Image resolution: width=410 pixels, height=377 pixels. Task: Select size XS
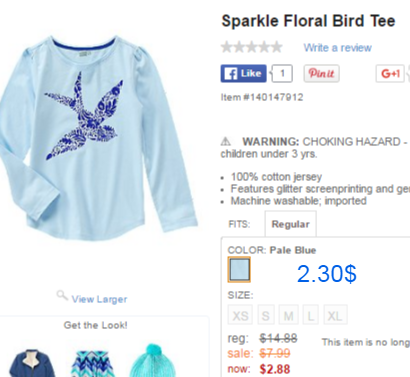click(240, 315)
